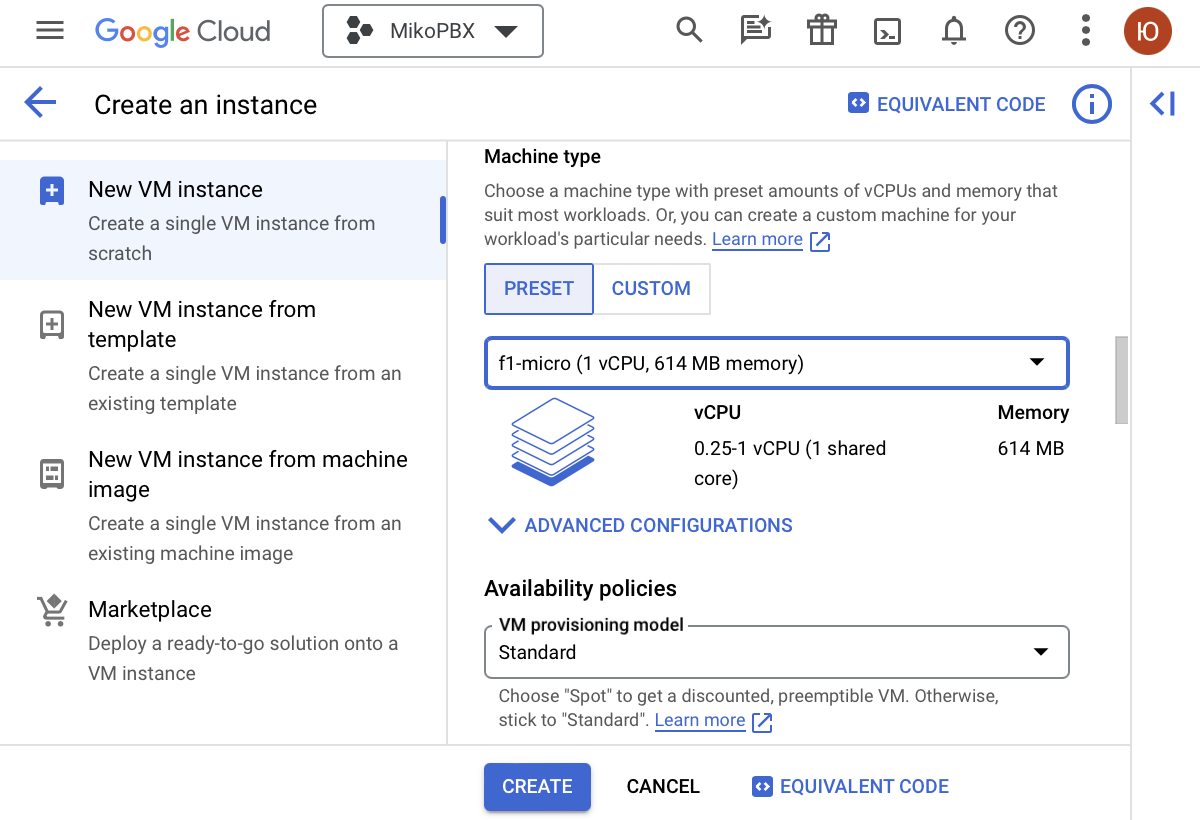Activate Cloud Shell terminal icon
Screen dimensions: 1200x820
point(887,31)
